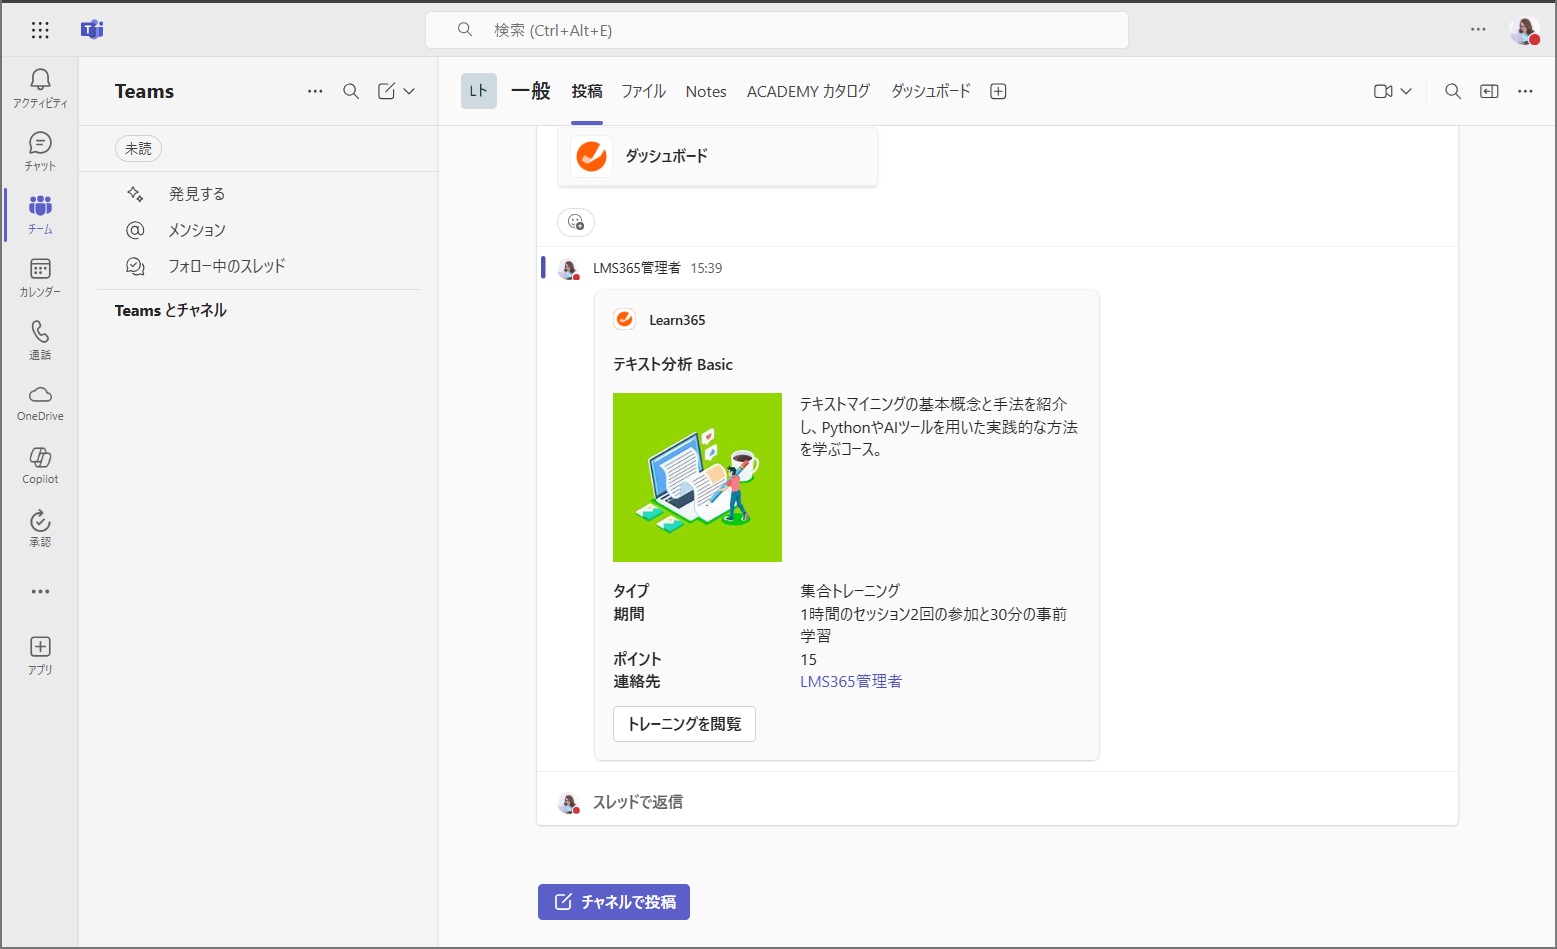
Task: Switch to the Files (ファイル) tab
Action: [643, 91]
